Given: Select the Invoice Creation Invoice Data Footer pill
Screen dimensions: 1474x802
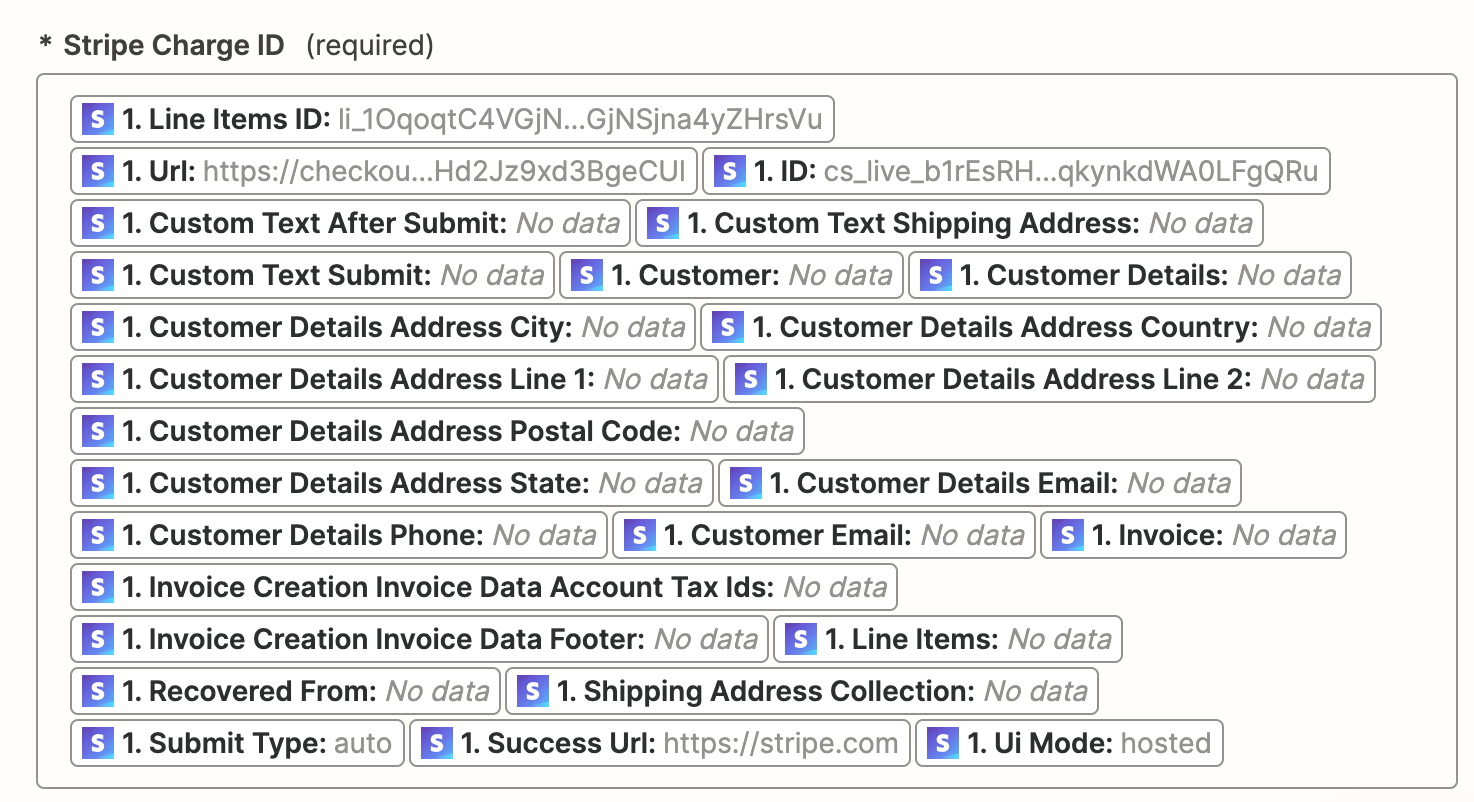Looking at the screenshot, I should (420, 640).
